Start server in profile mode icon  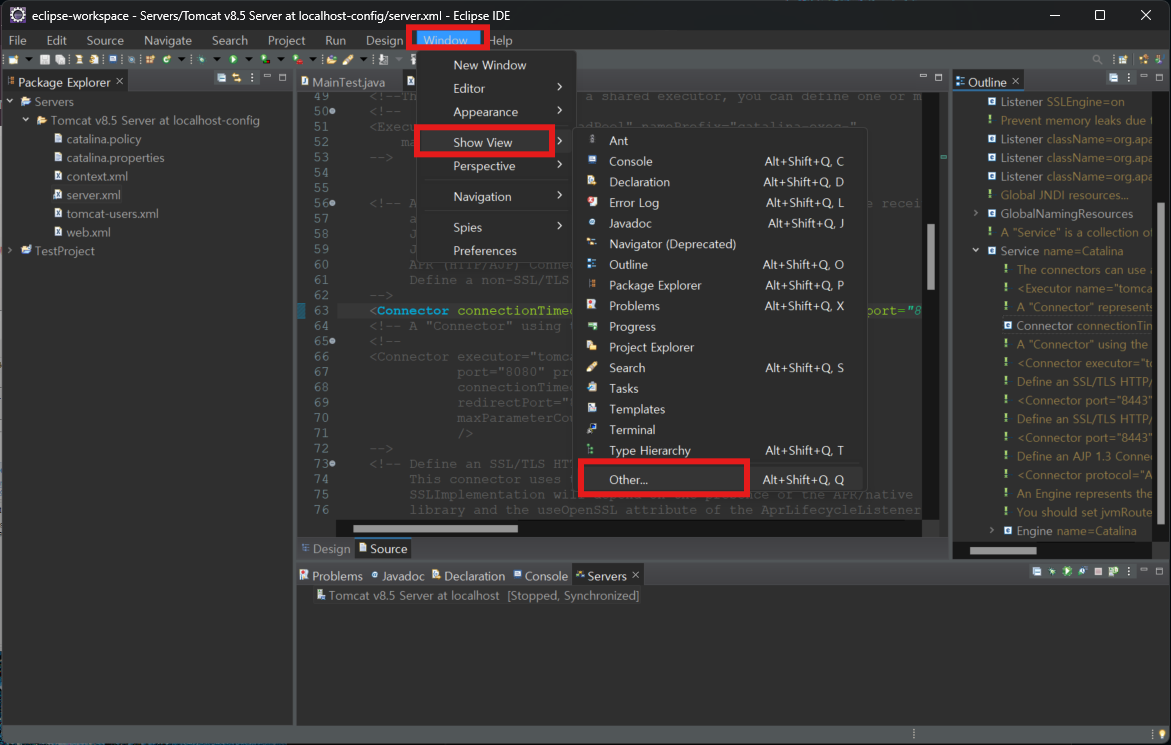pyautogui.click(x=1083, y=572)
